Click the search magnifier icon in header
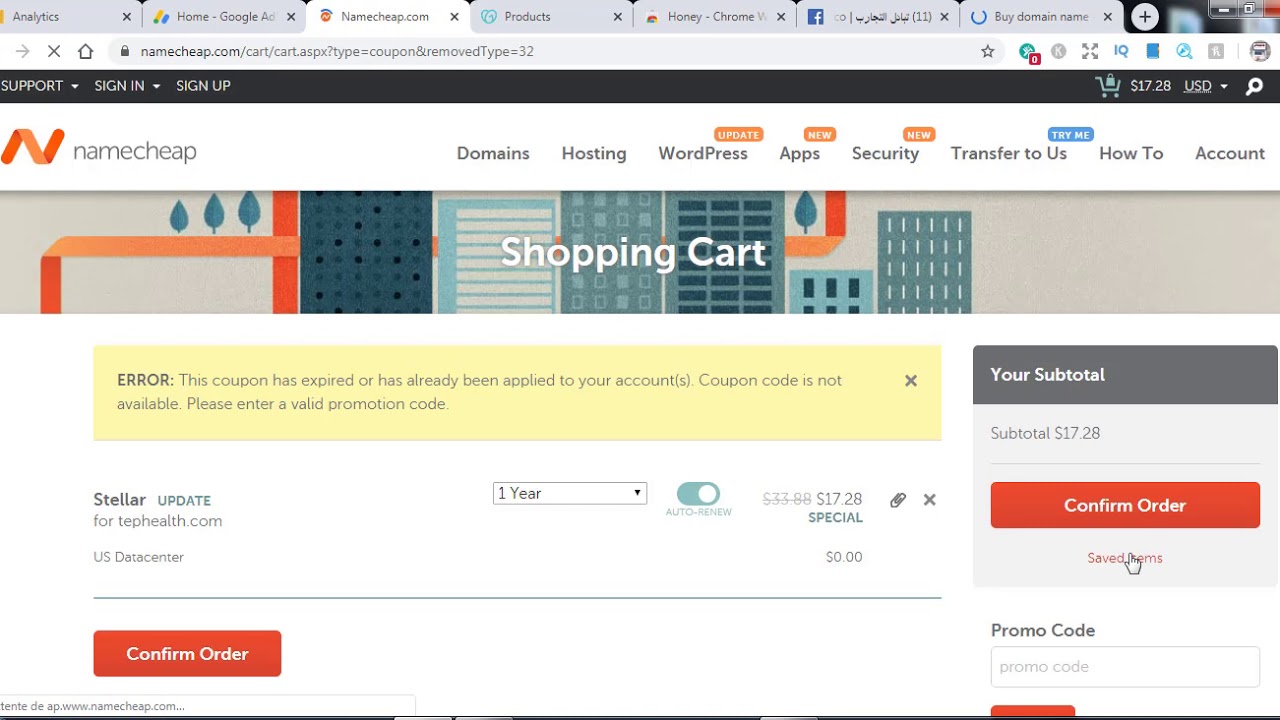The image size is (1280, 720). coord(1254,86)
